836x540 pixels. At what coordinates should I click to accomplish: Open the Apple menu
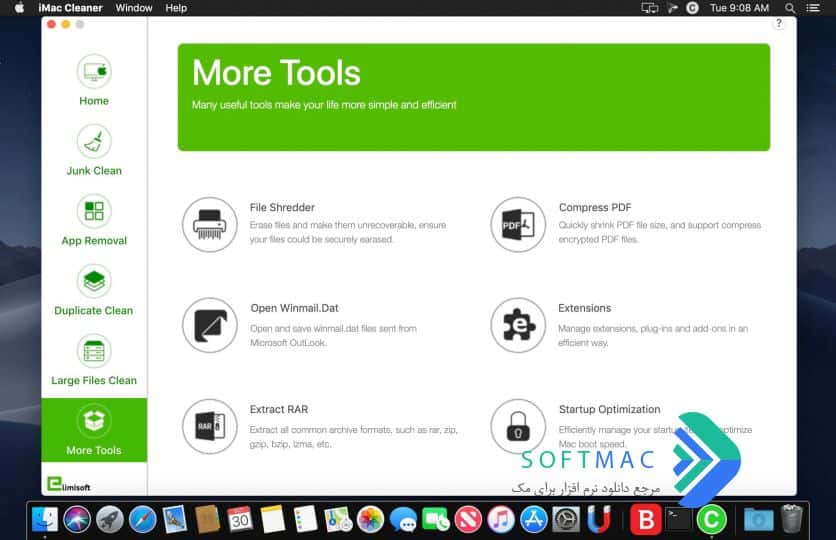[x=19, y=8]
